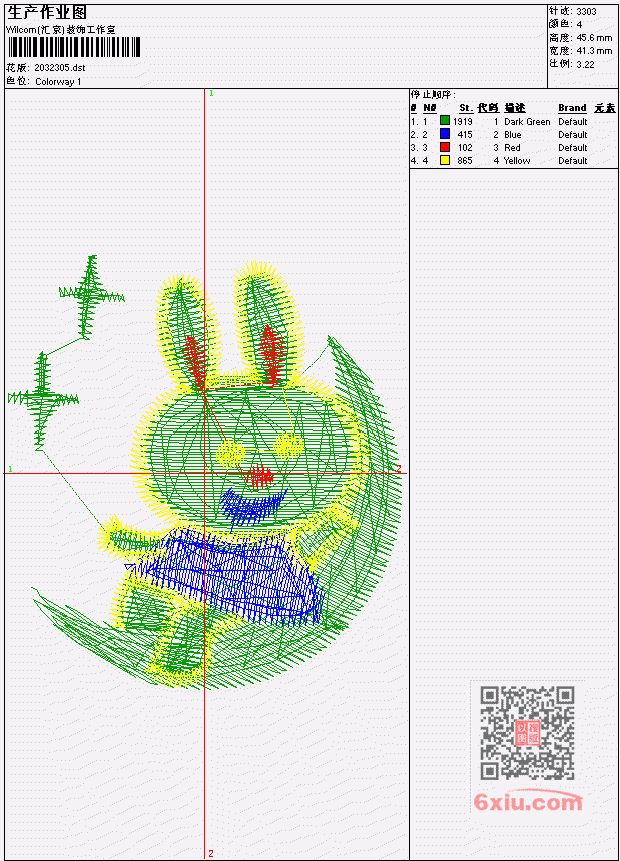Click the green "1" marker atop vertical axis
This screenshot has height=861, width=620.
(x=211, y=93)
